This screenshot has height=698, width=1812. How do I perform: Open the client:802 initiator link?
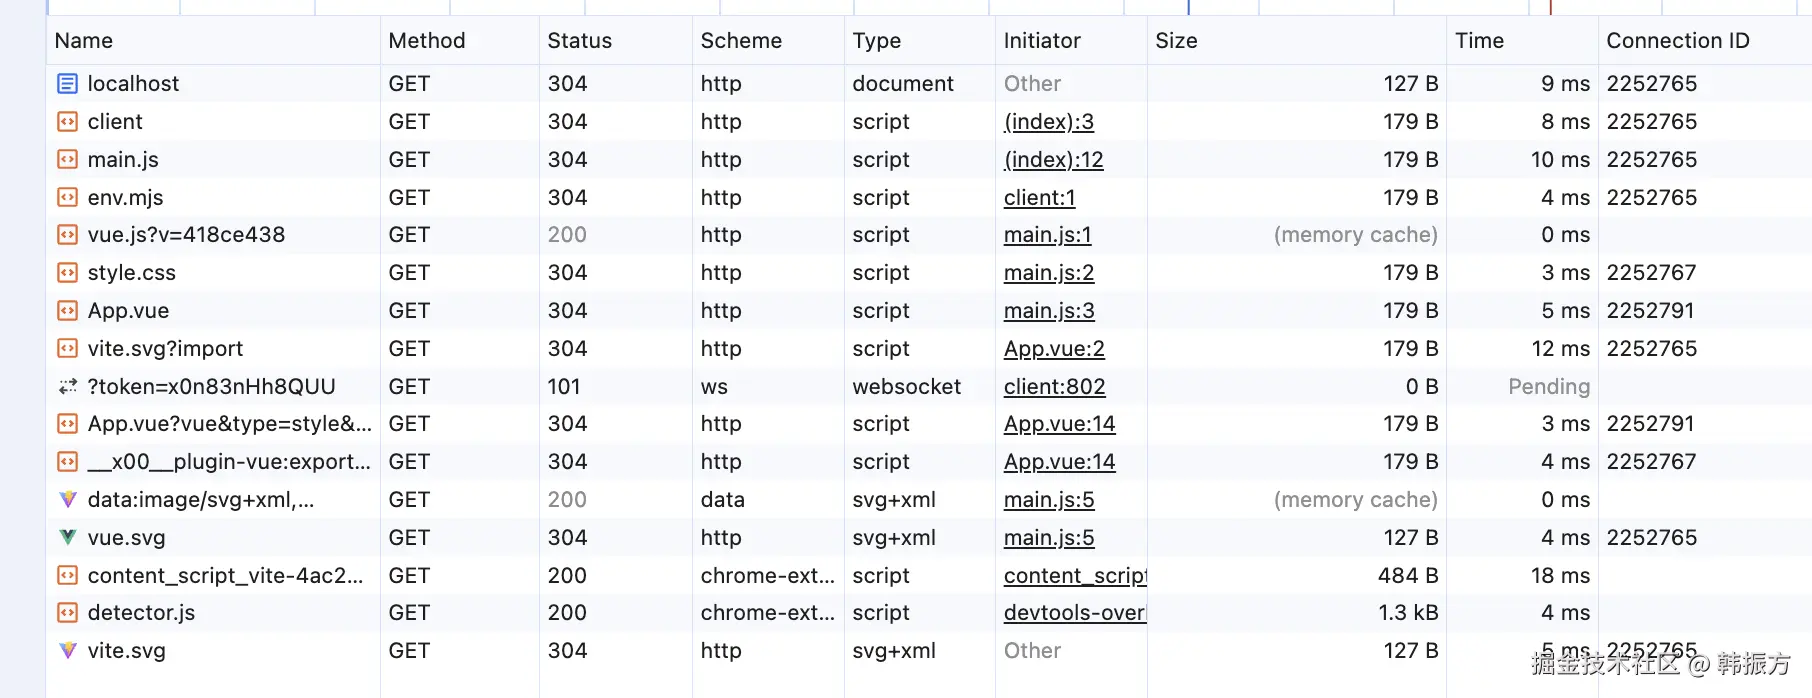pyautogui.click(x=1054, y=387)
